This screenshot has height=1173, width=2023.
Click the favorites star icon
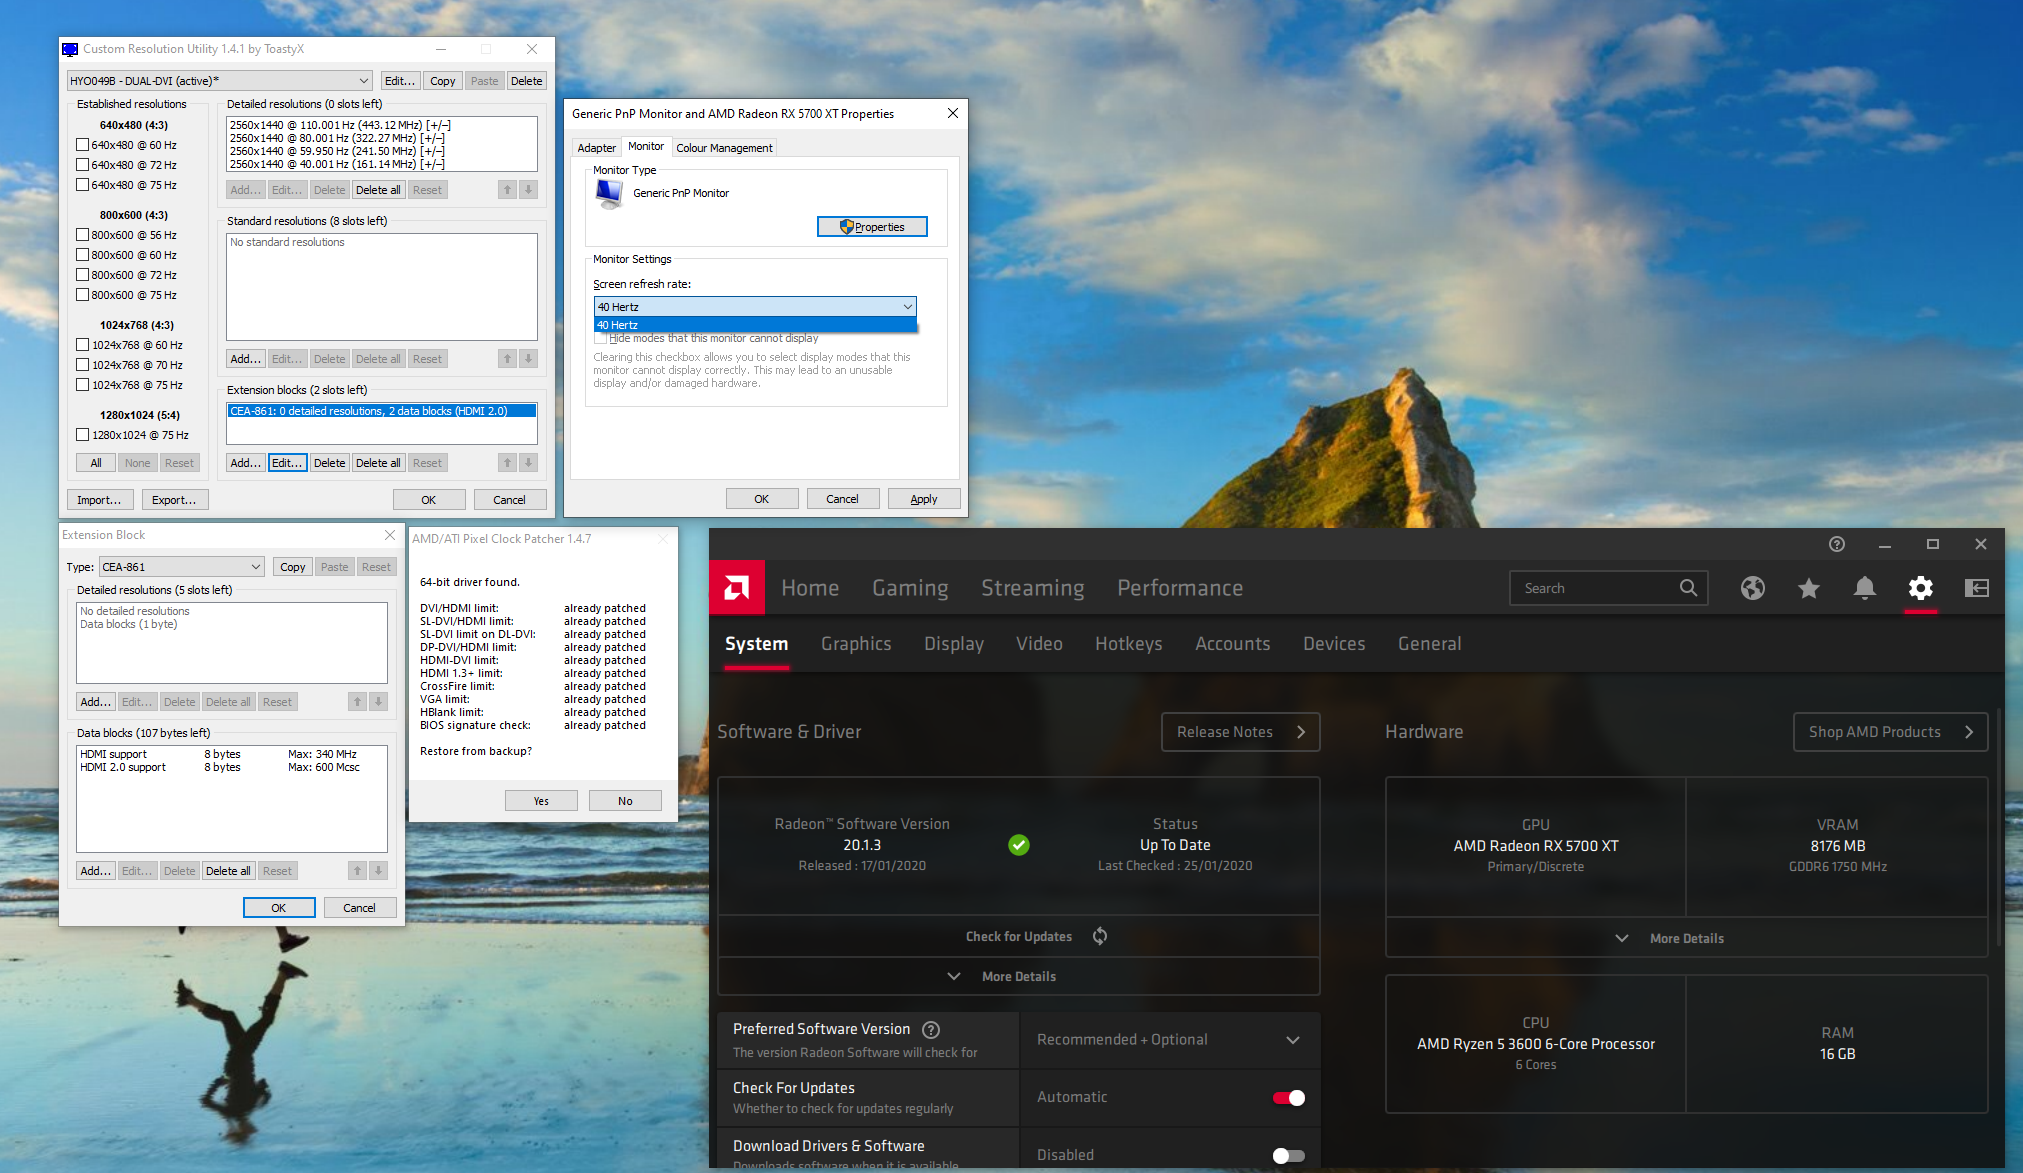pyautogui.click(x=1808, y=588)
